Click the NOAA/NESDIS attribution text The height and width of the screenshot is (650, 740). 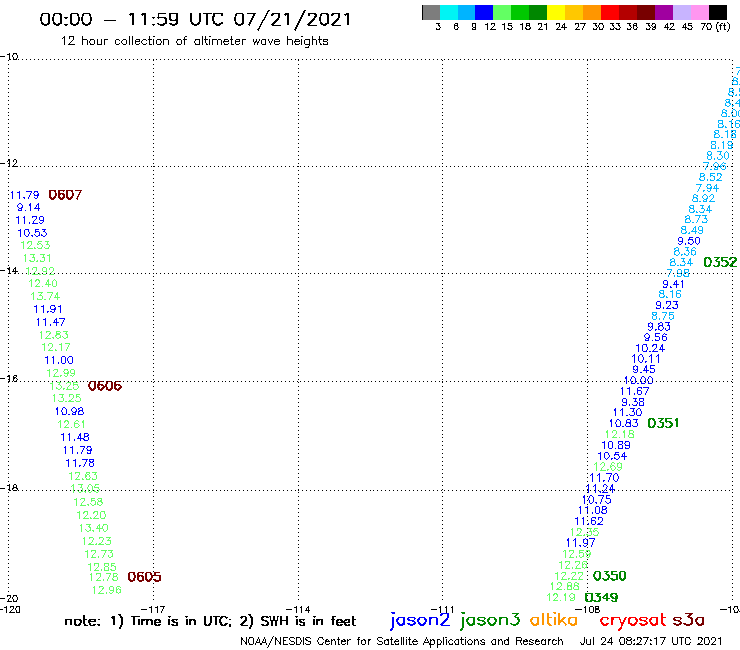point(402,641)
